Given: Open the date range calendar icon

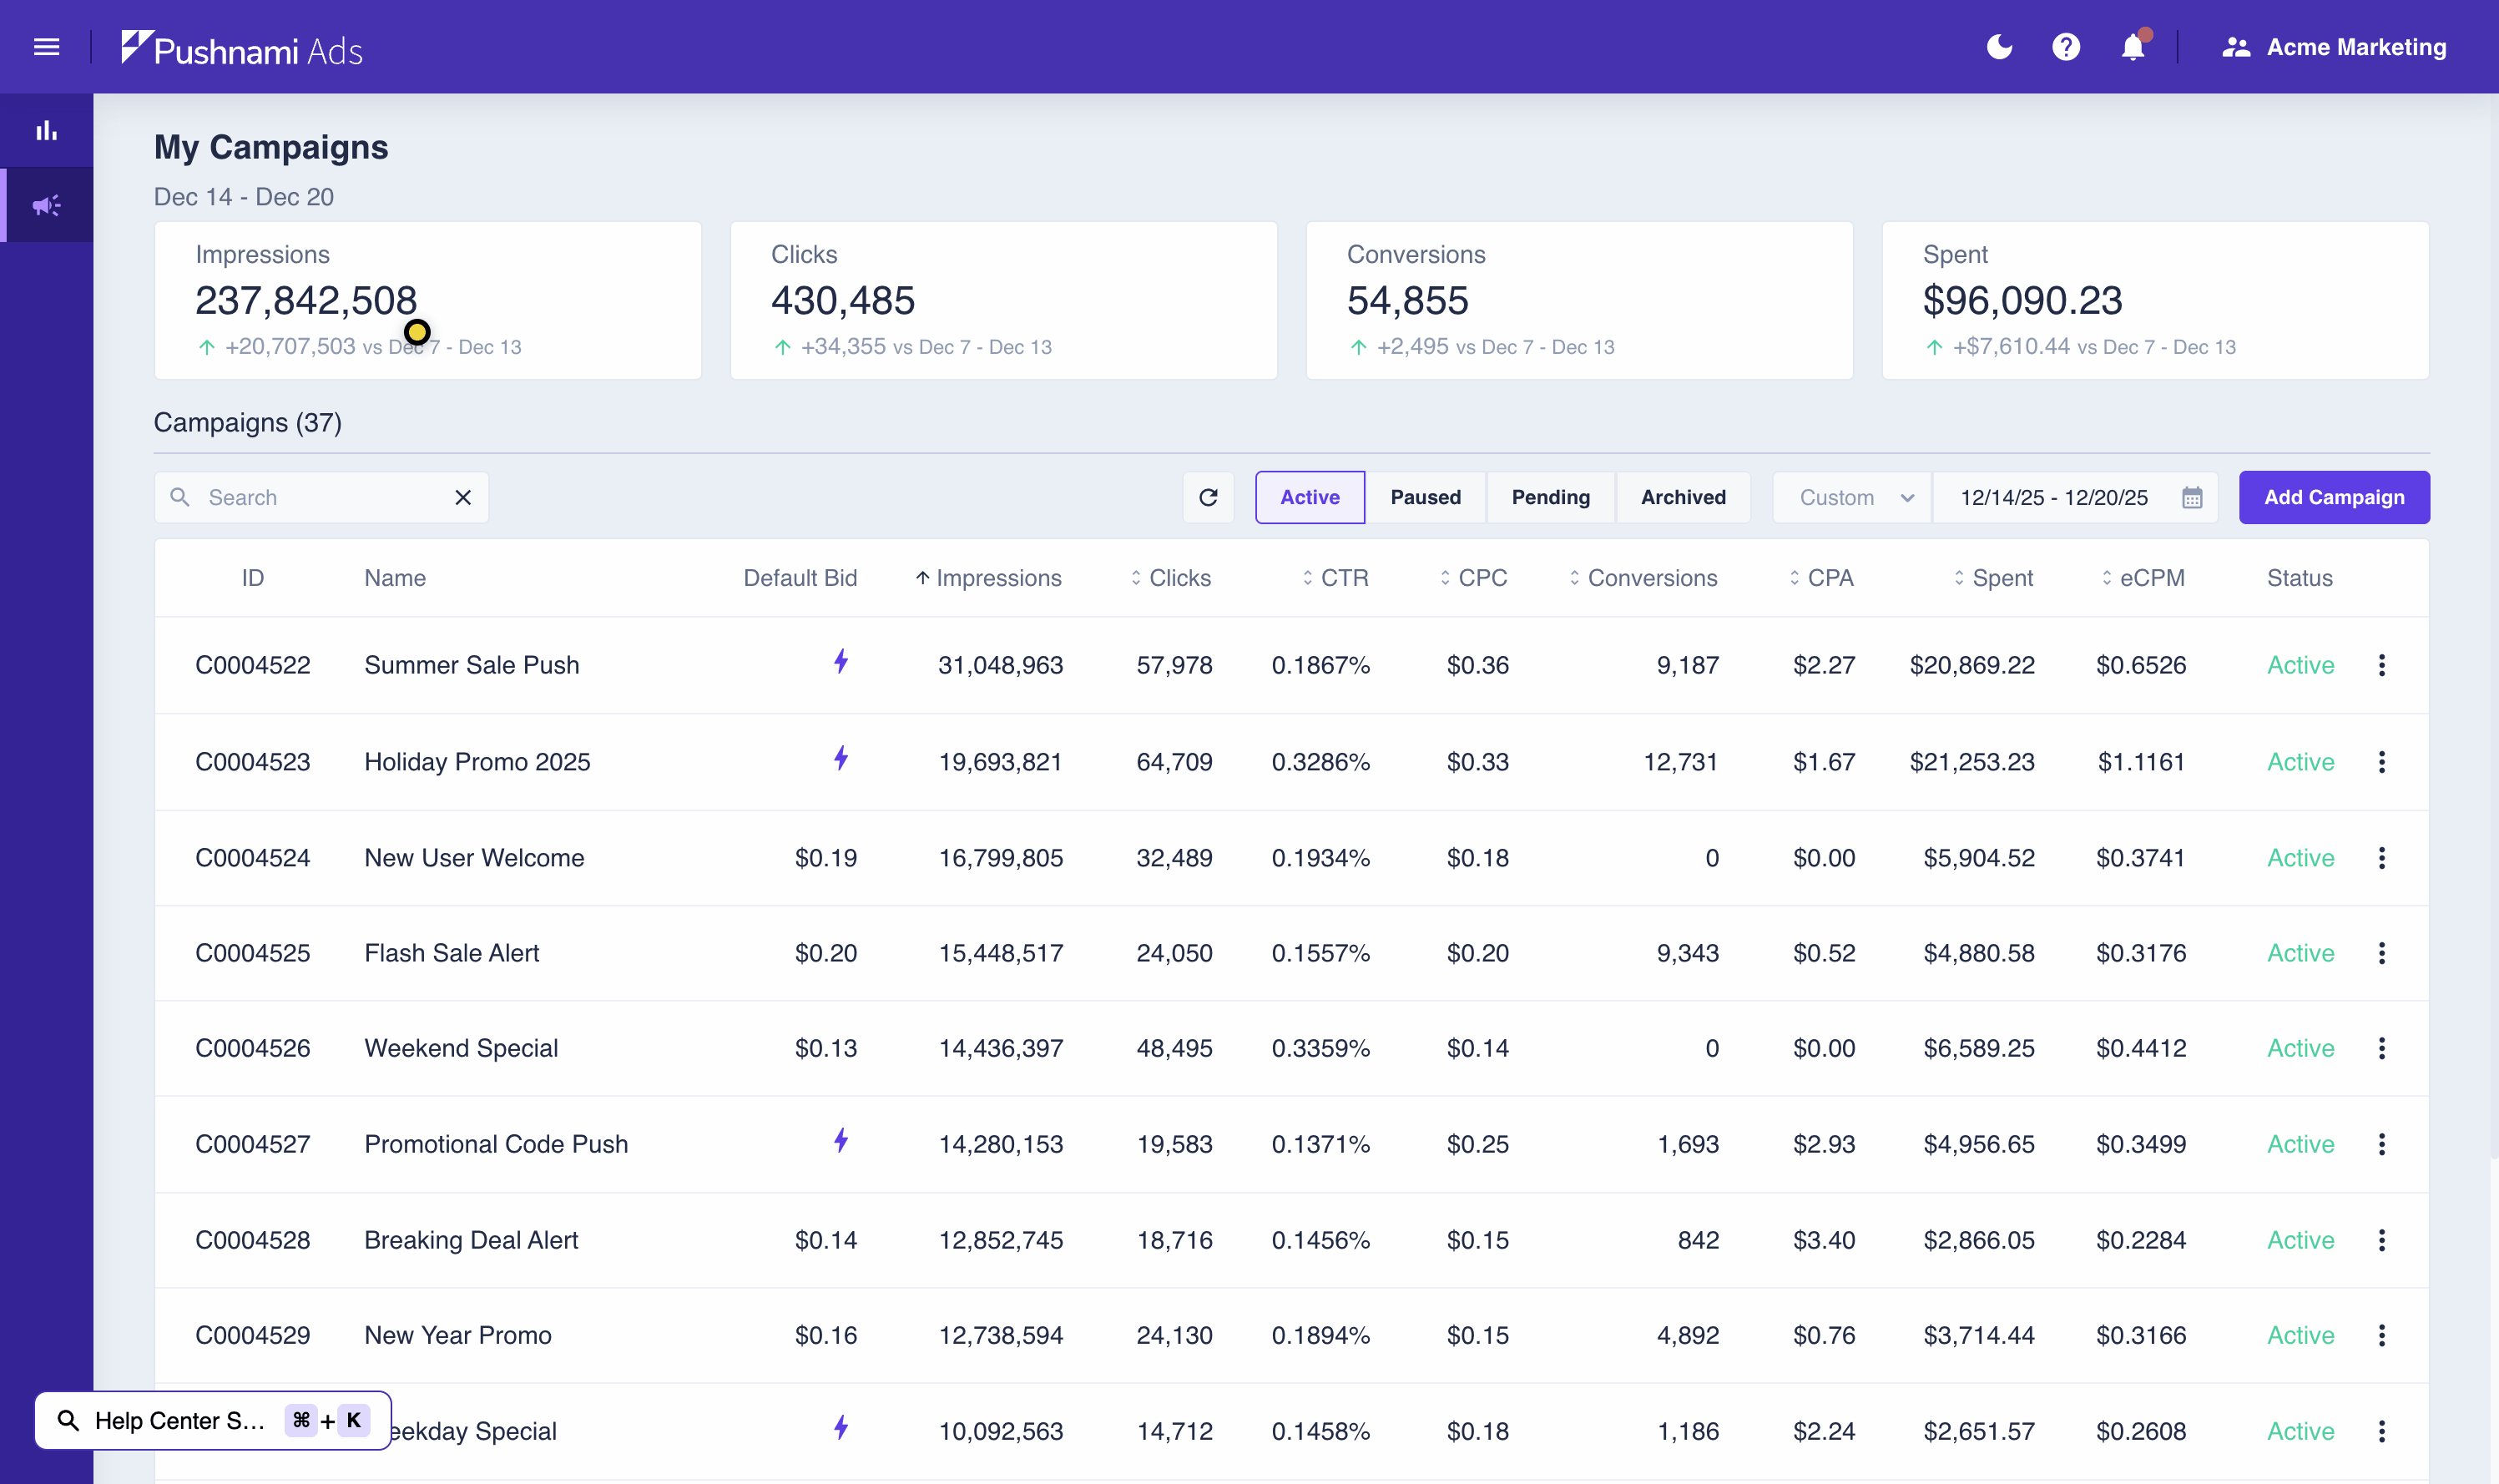Looking at the screenshot, I should 2192,498.
